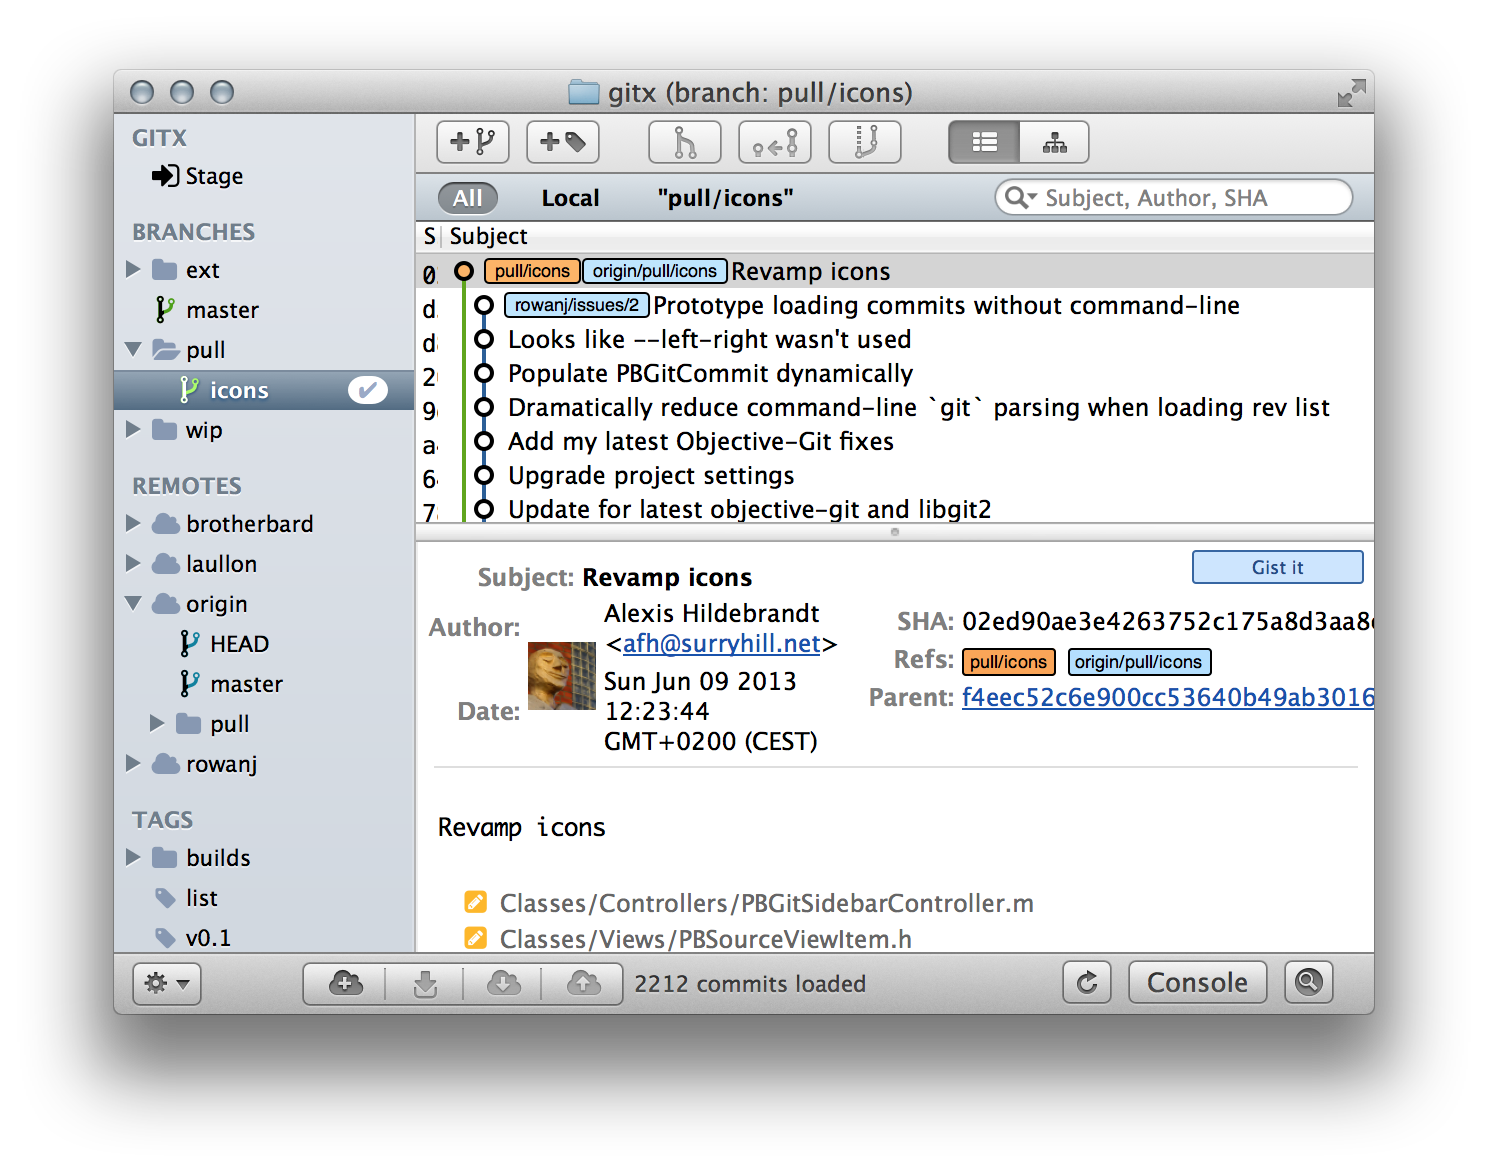Click the refresh button in bottom bar
Screen dimensions: 1488x1172
[1087, 982]
